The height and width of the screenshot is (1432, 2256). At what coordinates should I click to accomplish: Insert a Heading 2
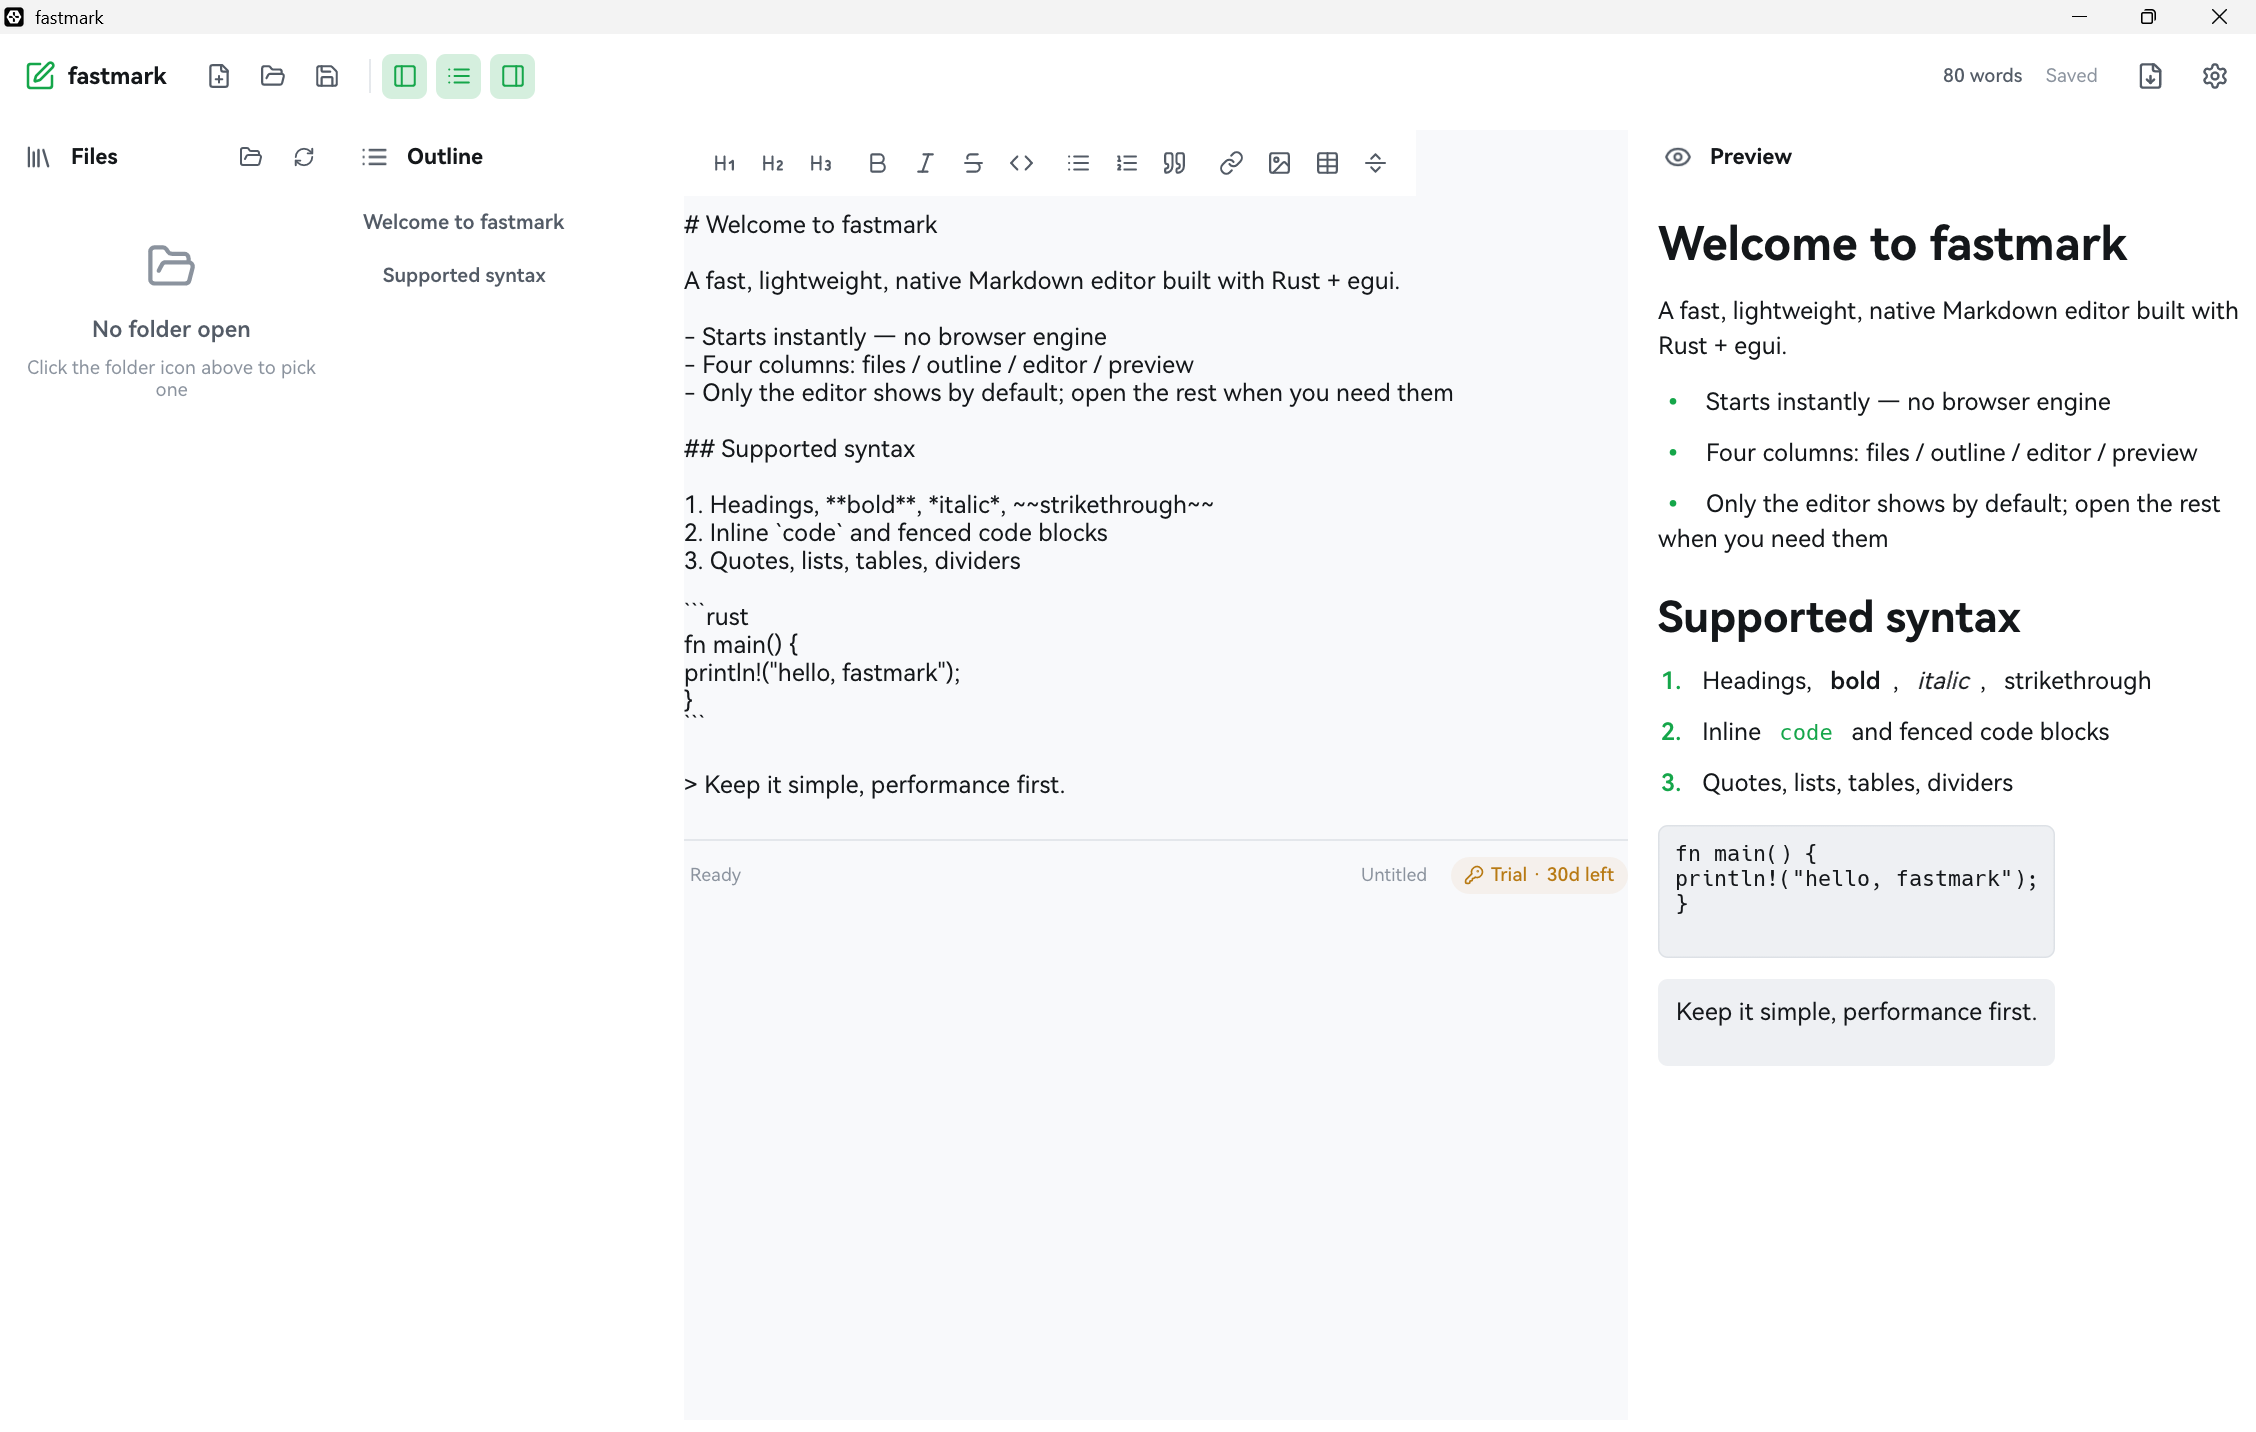(x=773, y=163)
